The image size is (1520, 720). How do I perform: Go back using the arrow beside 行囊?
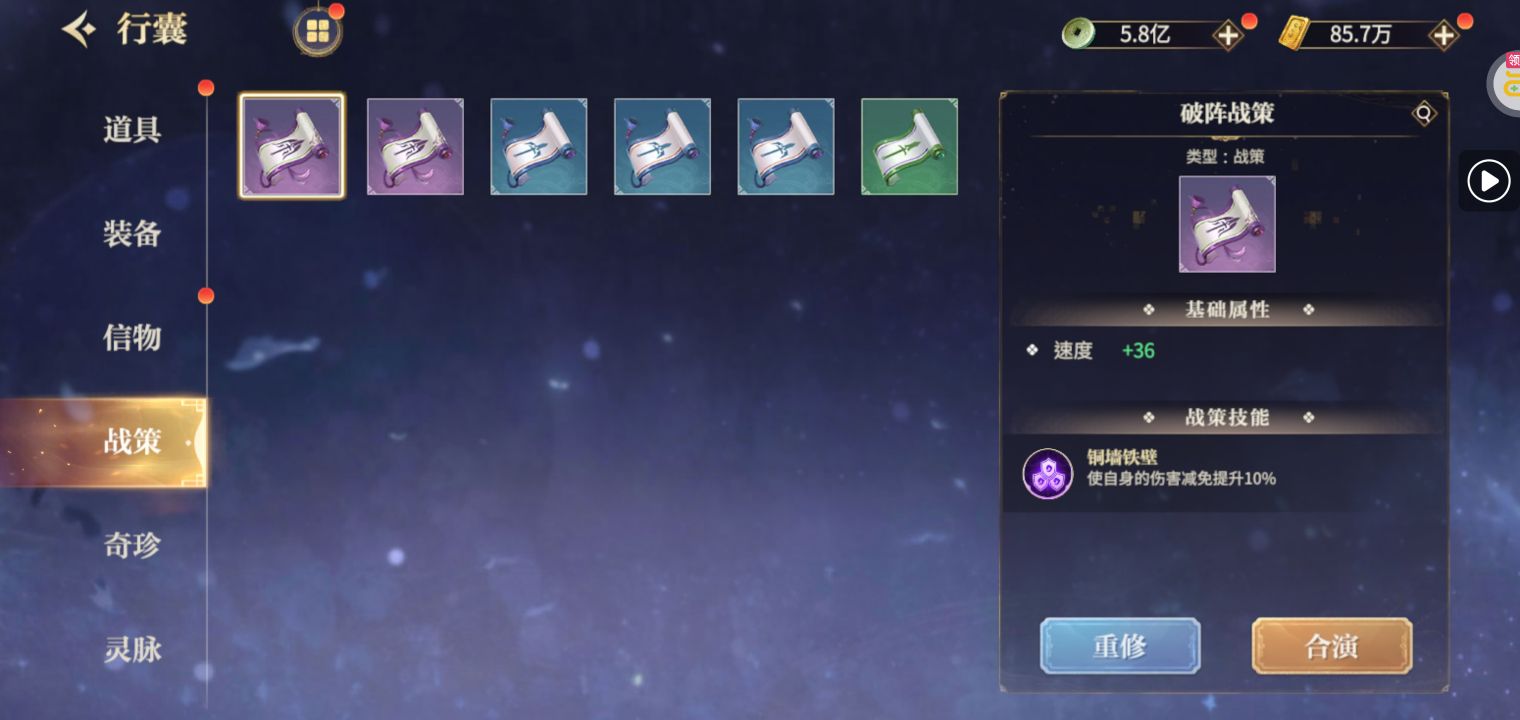[x=79, y=31]
